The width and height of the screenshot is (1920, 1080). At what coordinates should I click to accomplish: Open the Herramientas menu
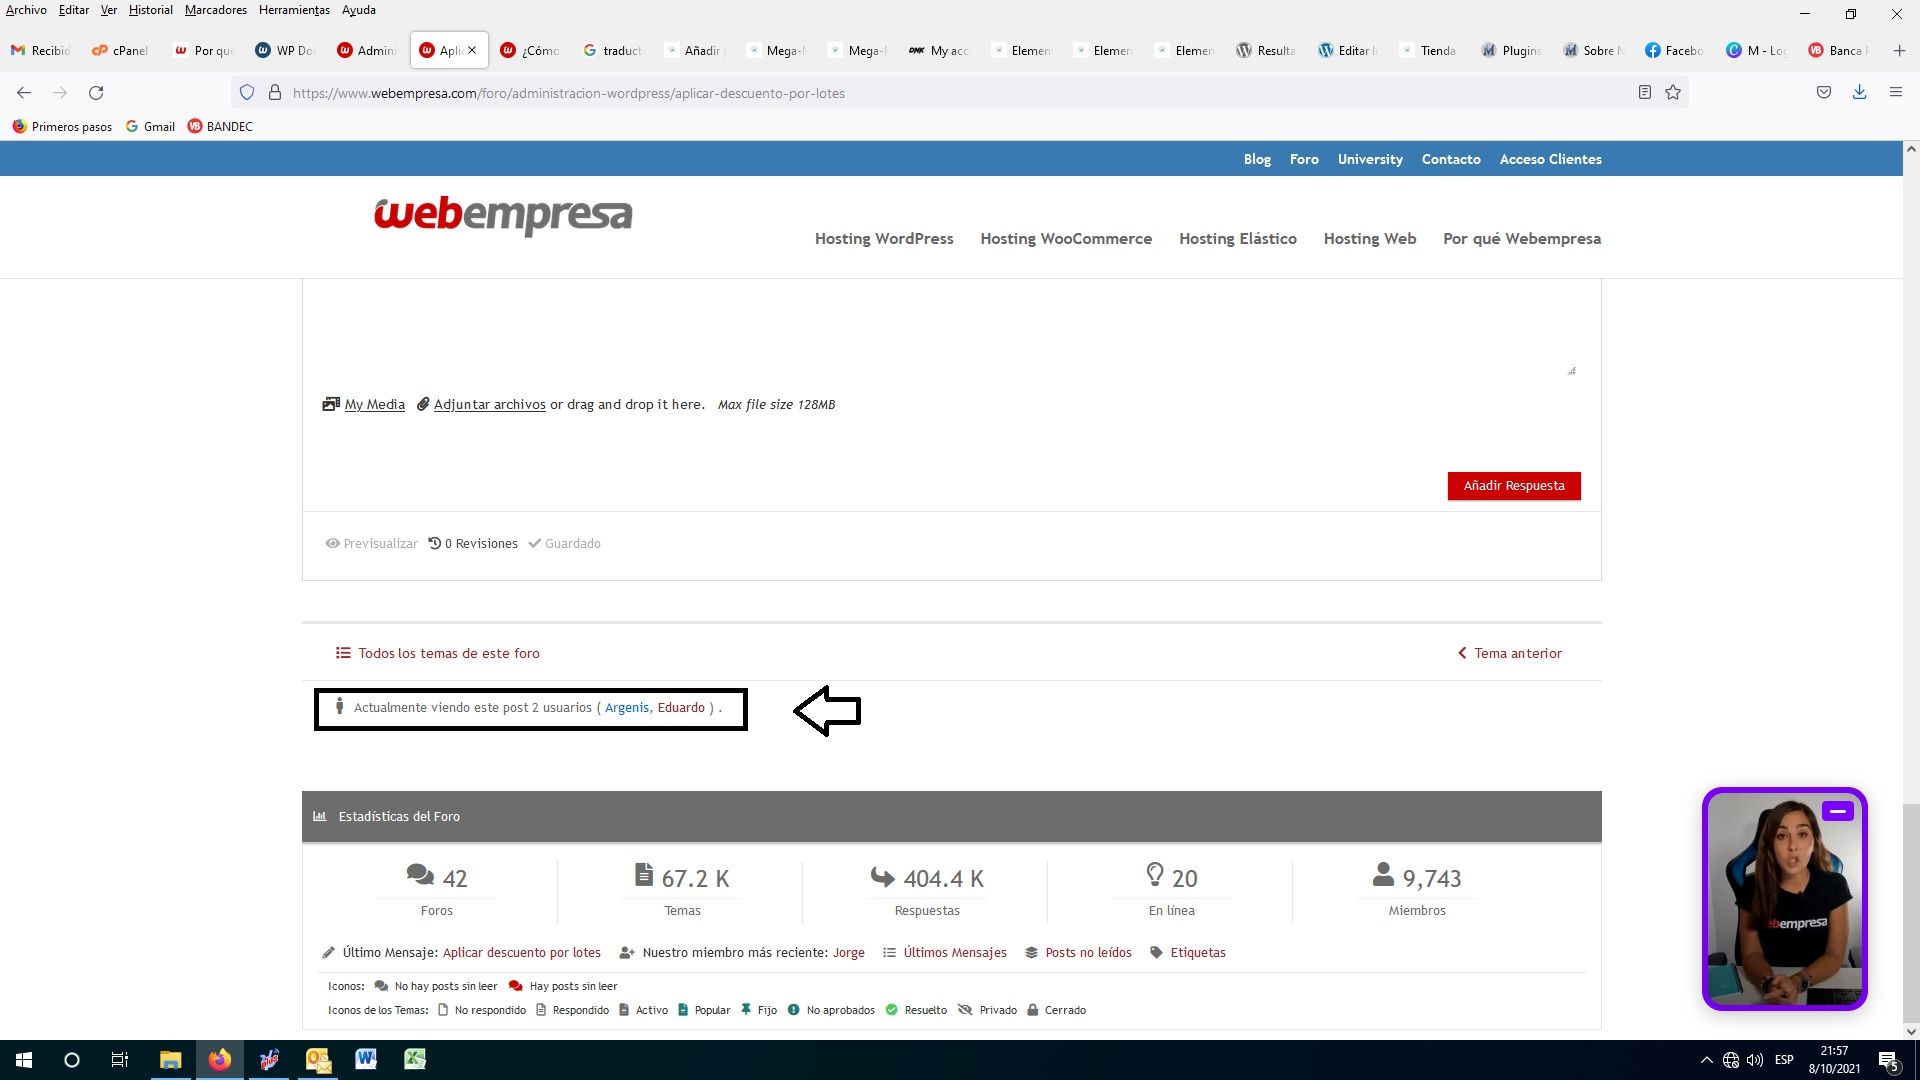point(294,10)
